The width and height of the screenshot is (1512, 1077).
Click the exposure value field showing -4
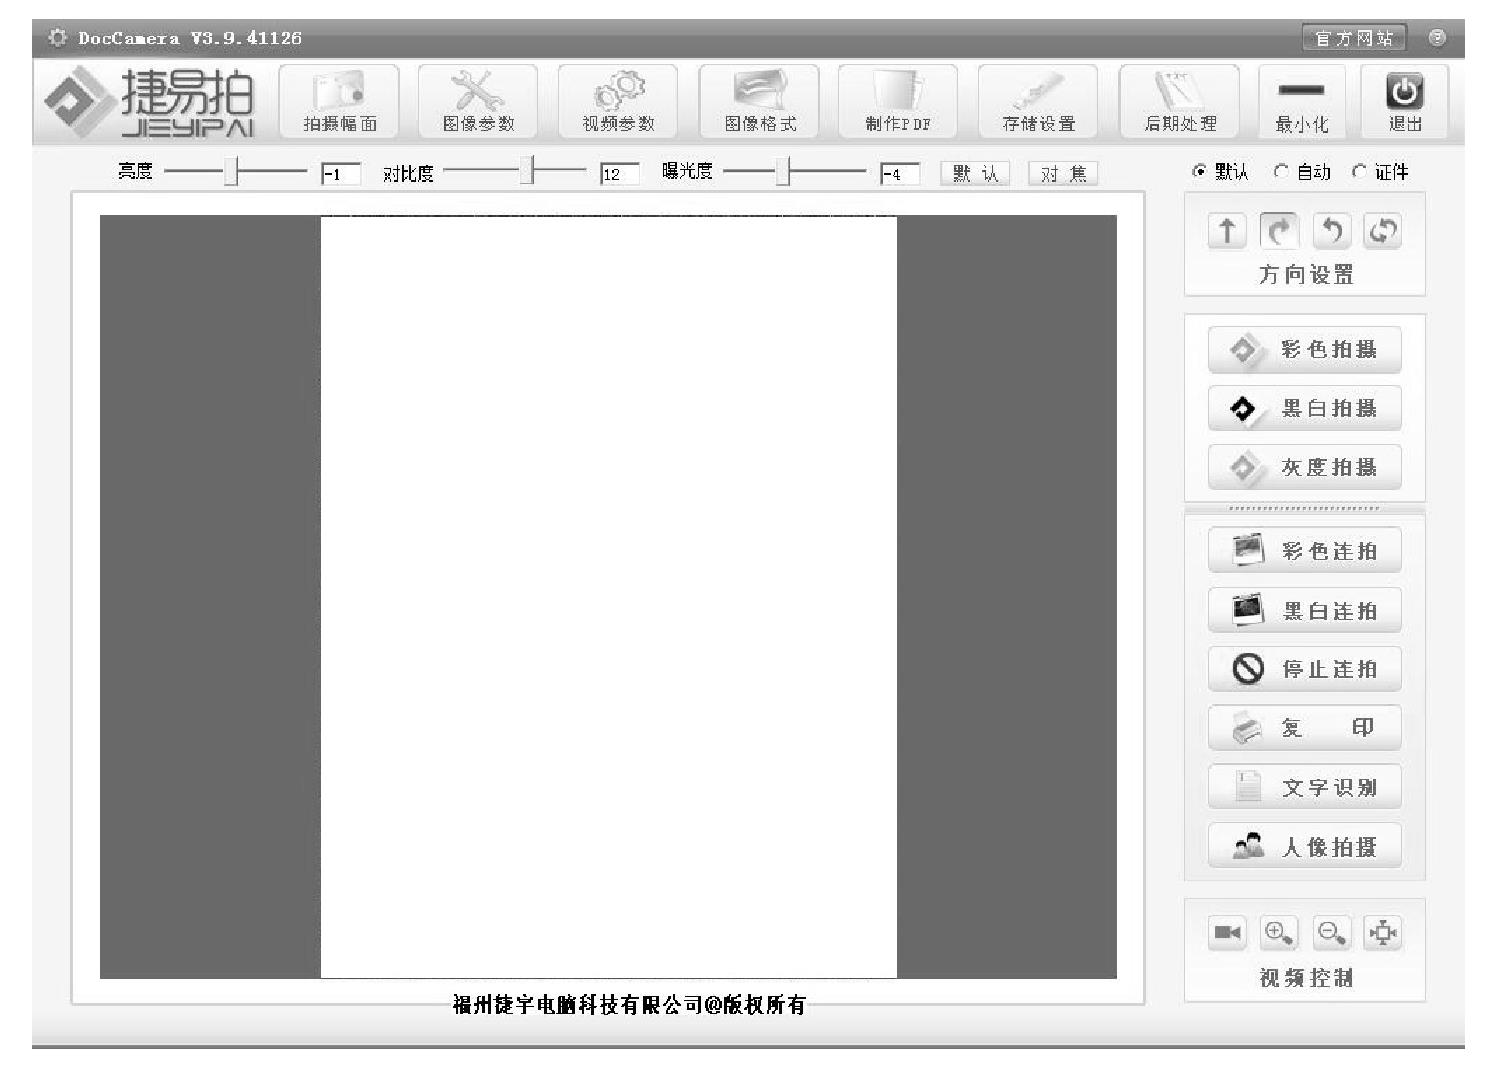(x=900, y=174)
